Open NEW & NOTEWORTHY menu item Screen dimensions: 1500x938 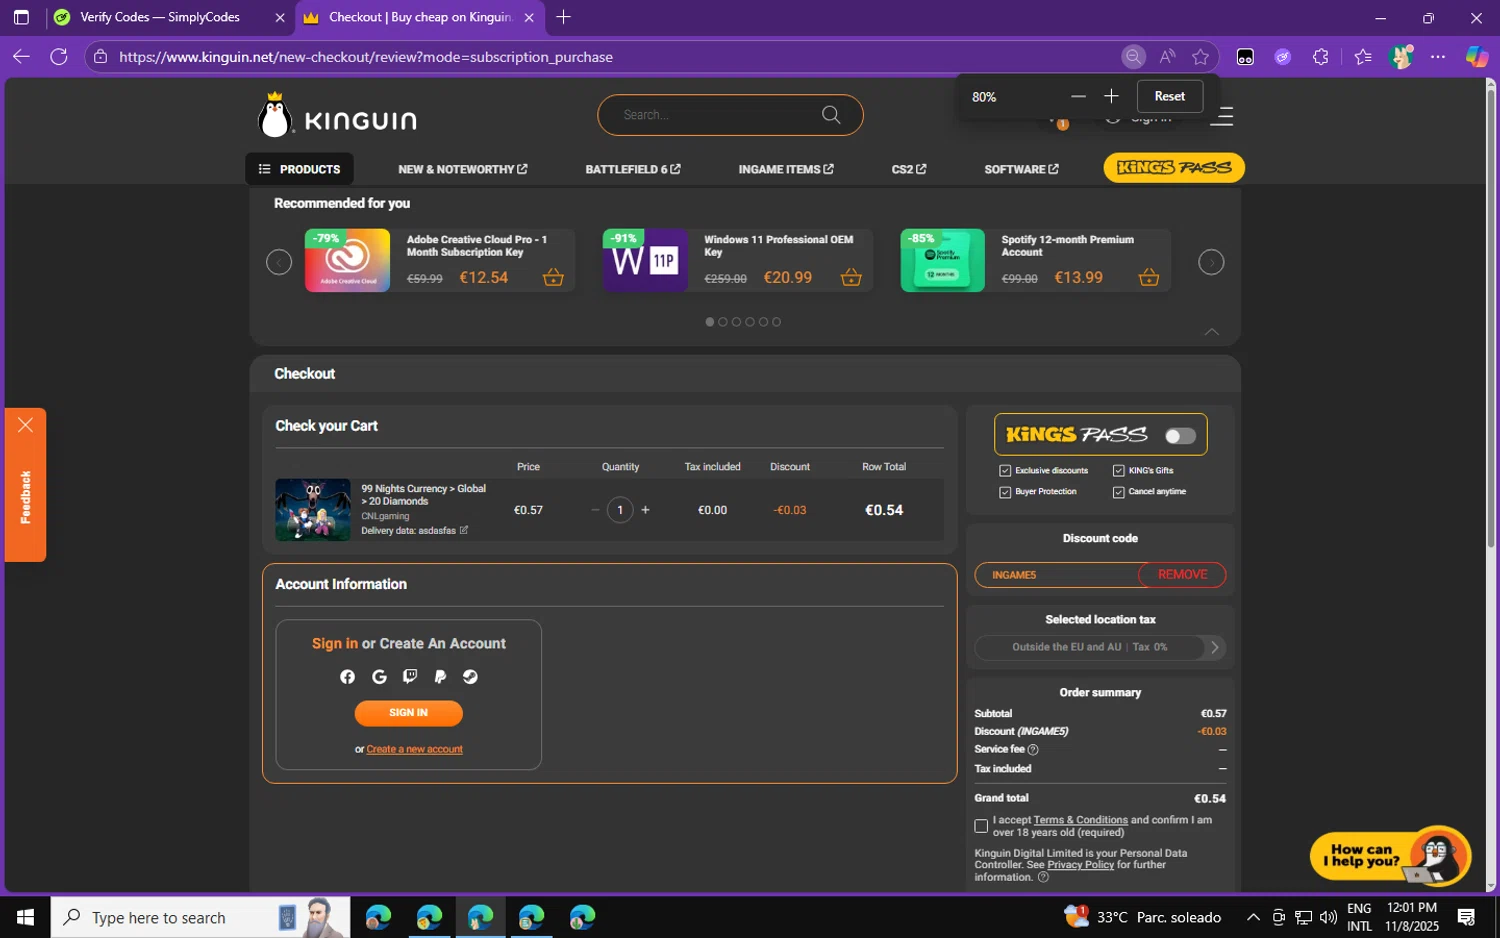pos(462,169)
